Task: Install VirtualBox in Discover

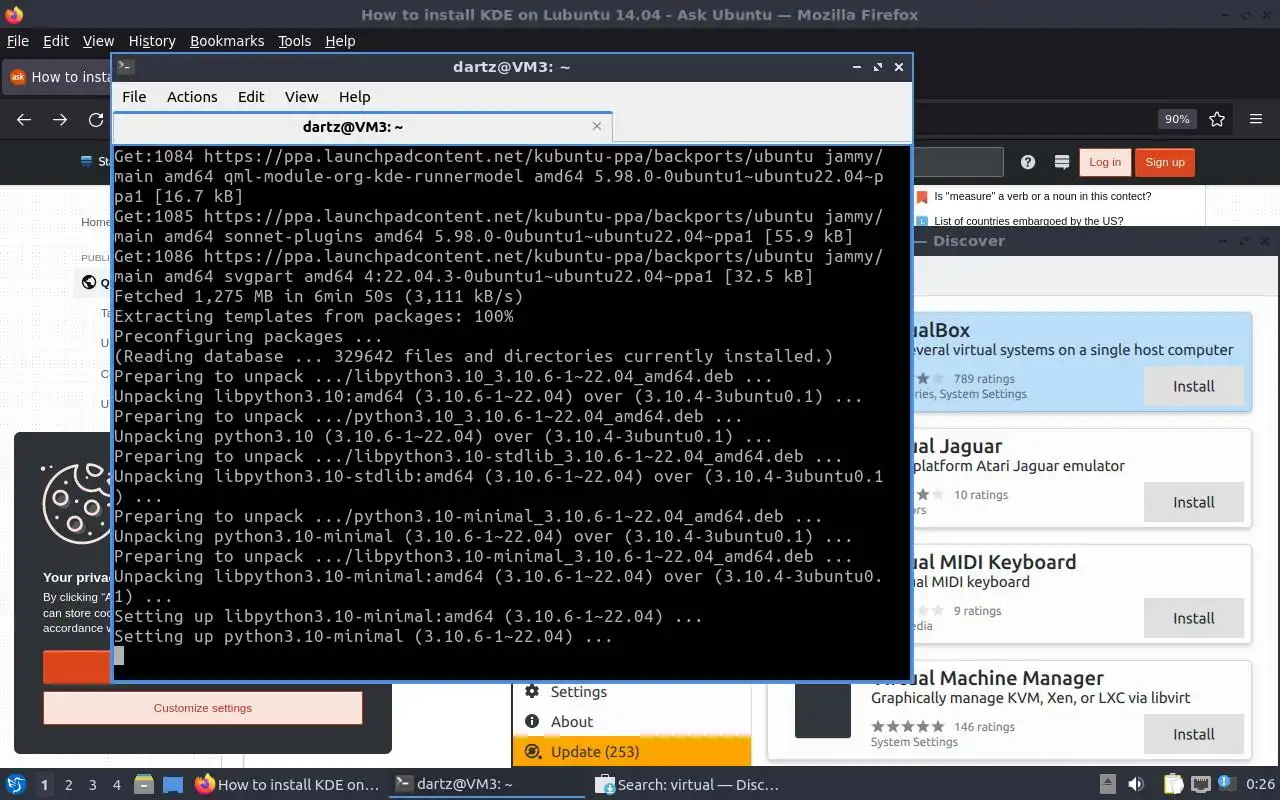Action: pos(1193,386)
